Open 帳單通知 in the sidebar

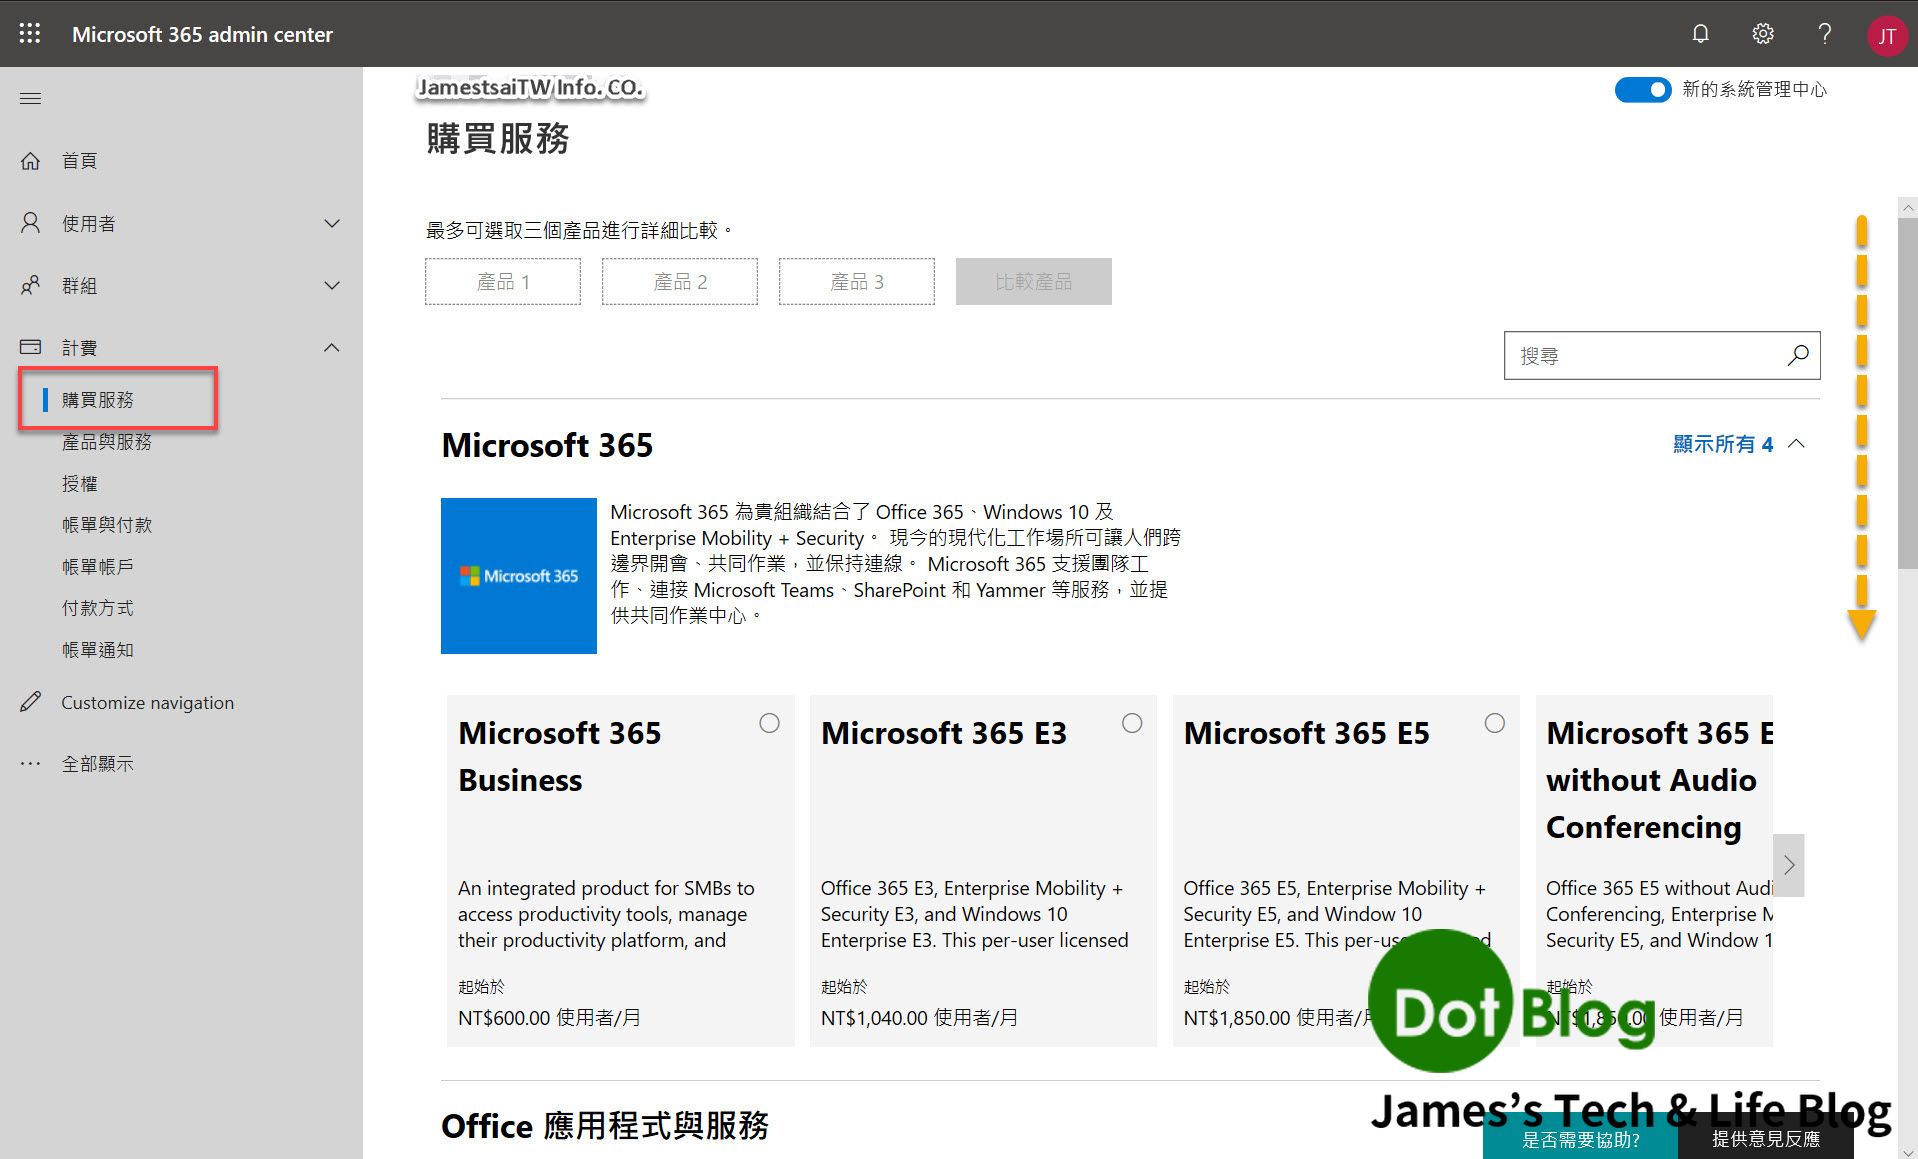[x=97, y=650]
